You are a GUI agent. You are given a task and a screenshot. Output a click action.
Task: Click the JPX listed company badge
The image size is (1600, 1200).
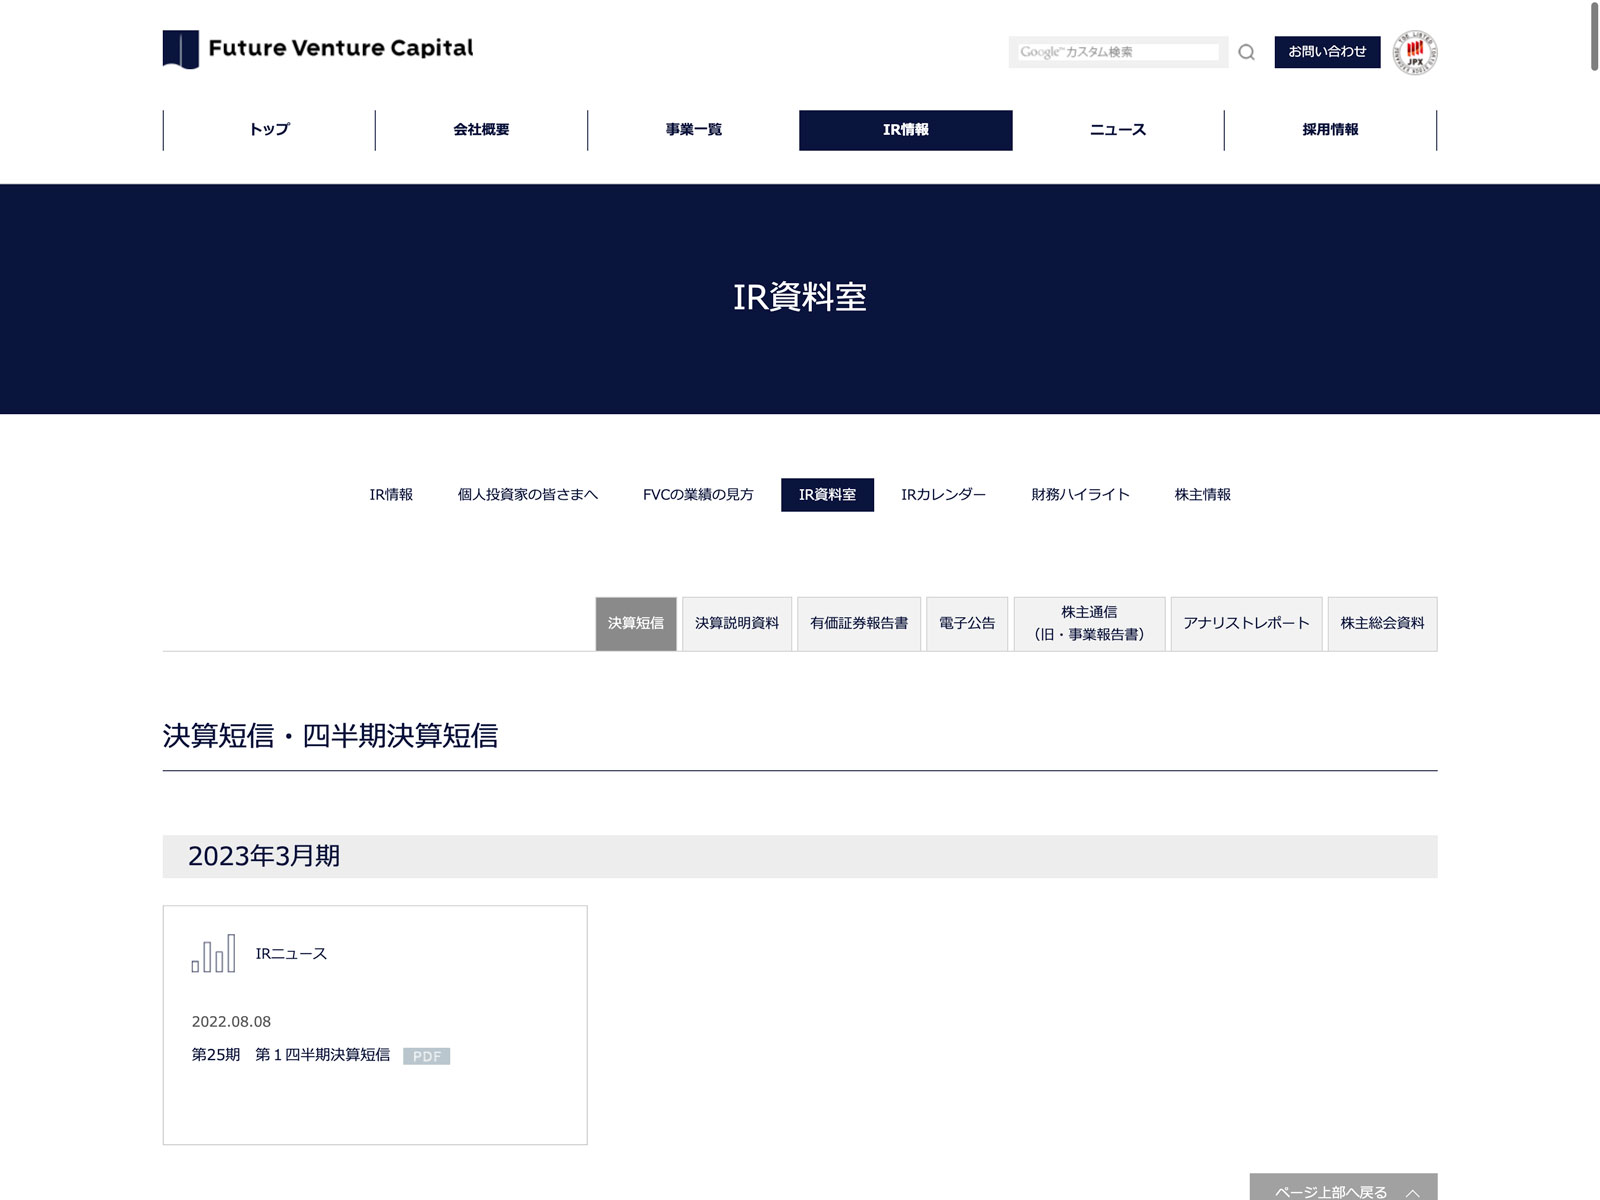1415,52
